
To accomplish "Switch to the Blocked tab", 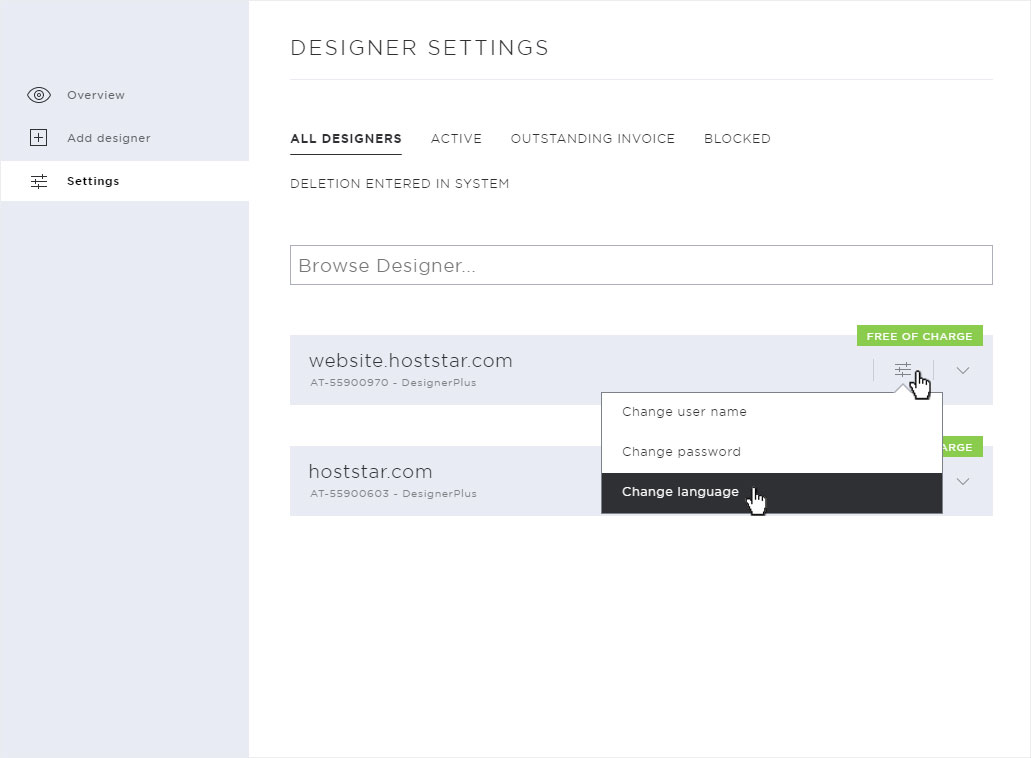I will coord(737,139).
